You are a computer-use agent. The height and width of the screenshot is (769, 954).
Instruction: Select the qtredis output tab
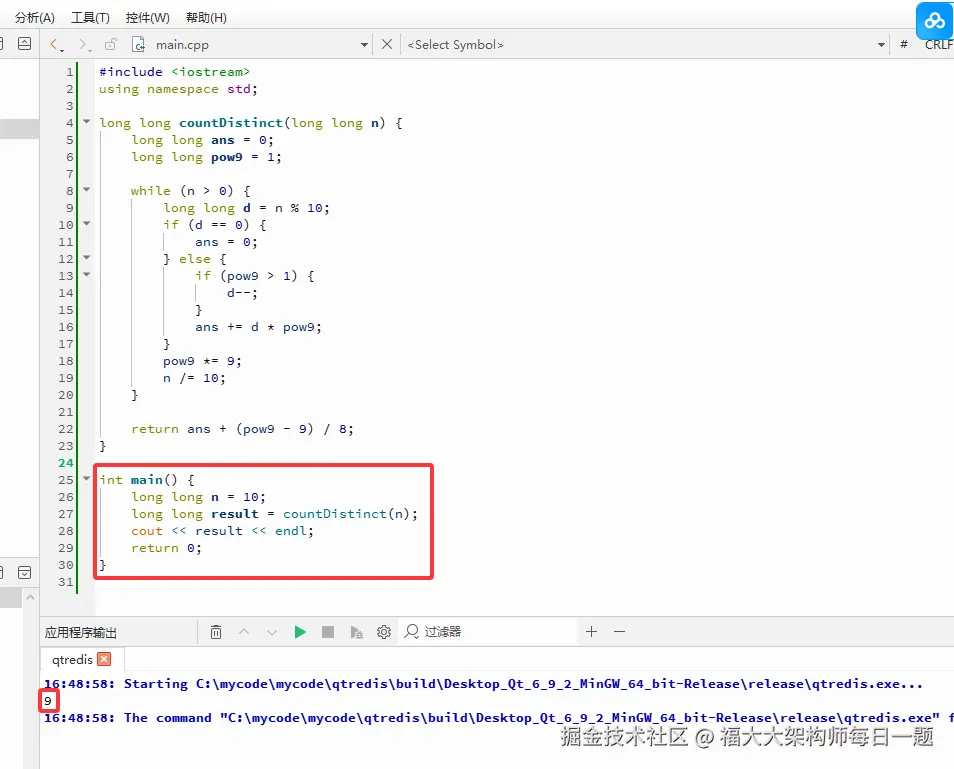72,659
